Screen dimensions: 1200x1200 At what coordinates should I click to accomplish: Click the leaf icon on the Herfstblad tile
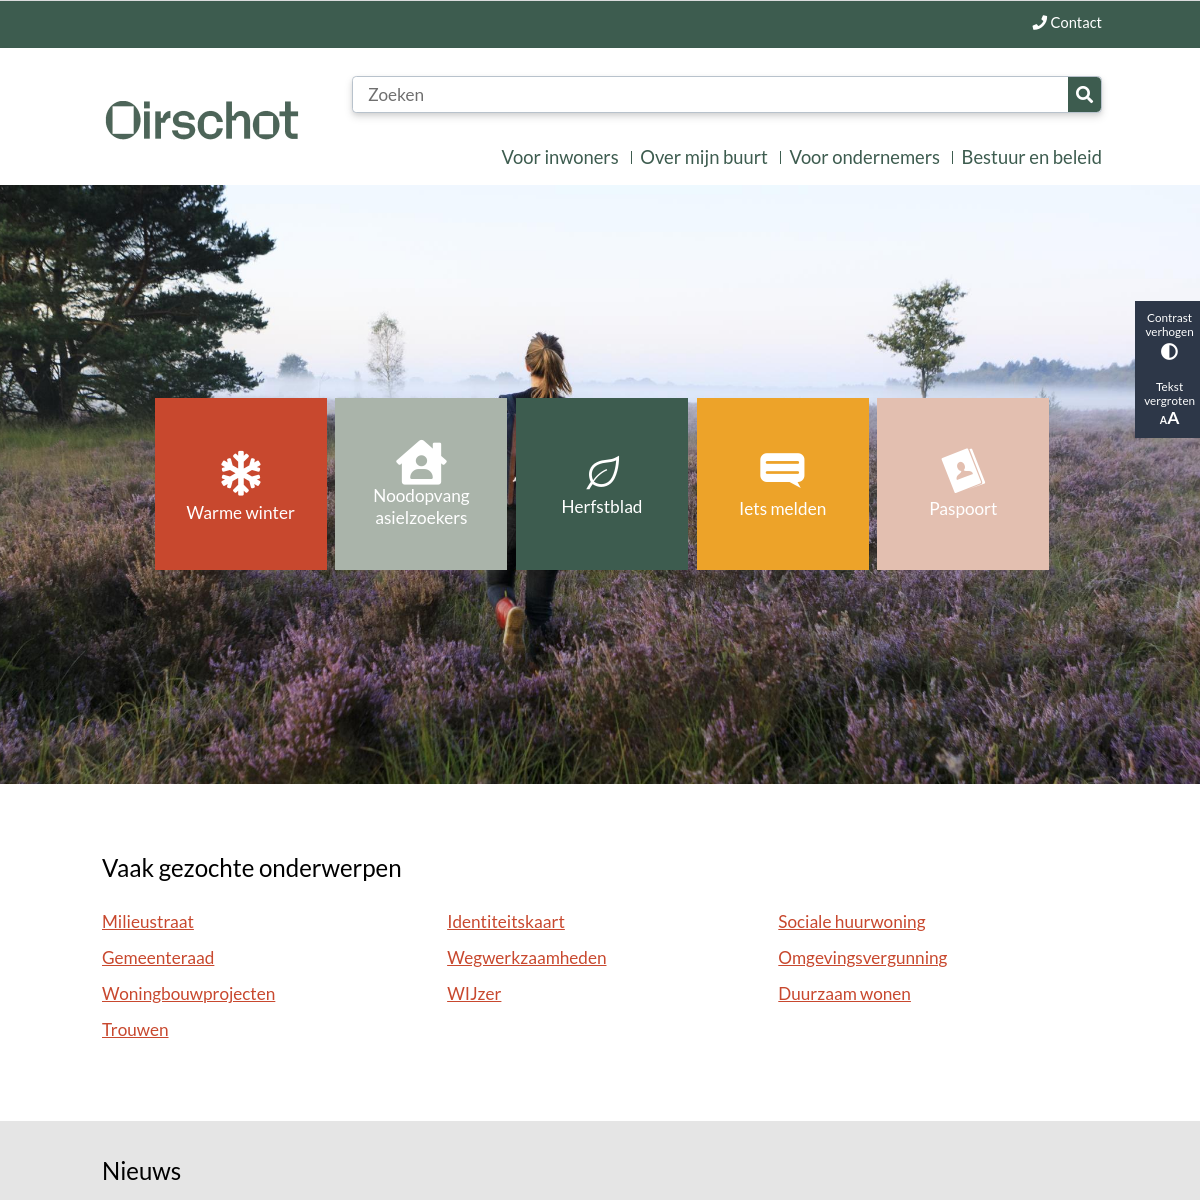tap(602, 472)
